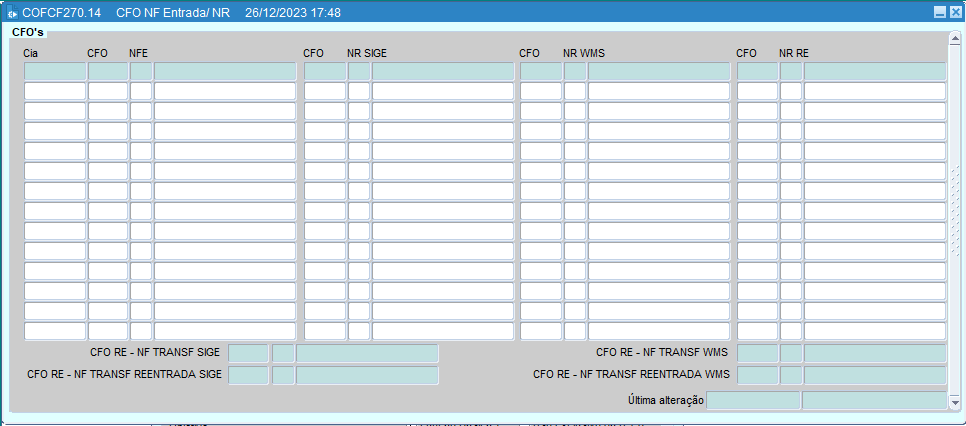
Task: Focus wide description field of NF TRANSF REENTRADA SIGE
Action: (367, 375)
